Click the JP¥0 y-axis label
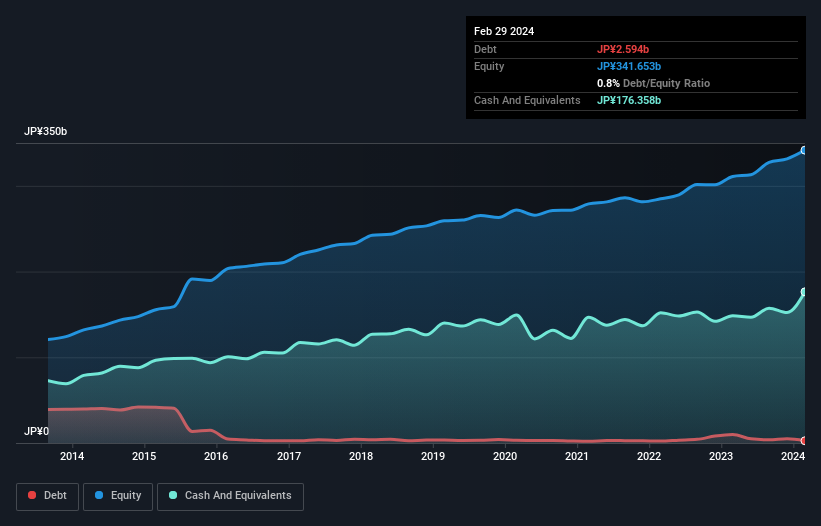This screenshot has height=526, width=821. (x=36, y=432)
